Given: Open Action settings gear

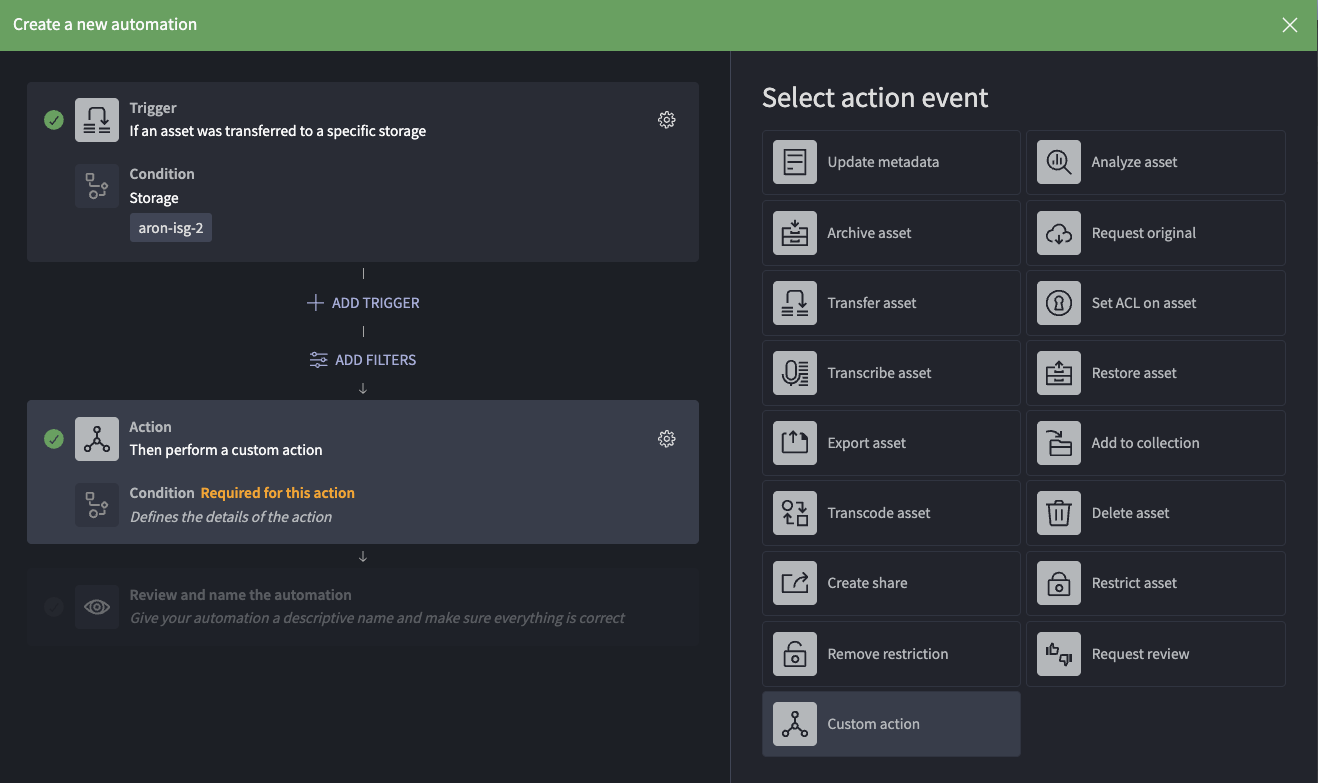Looking at the screenshot, I should pos(667,439).
